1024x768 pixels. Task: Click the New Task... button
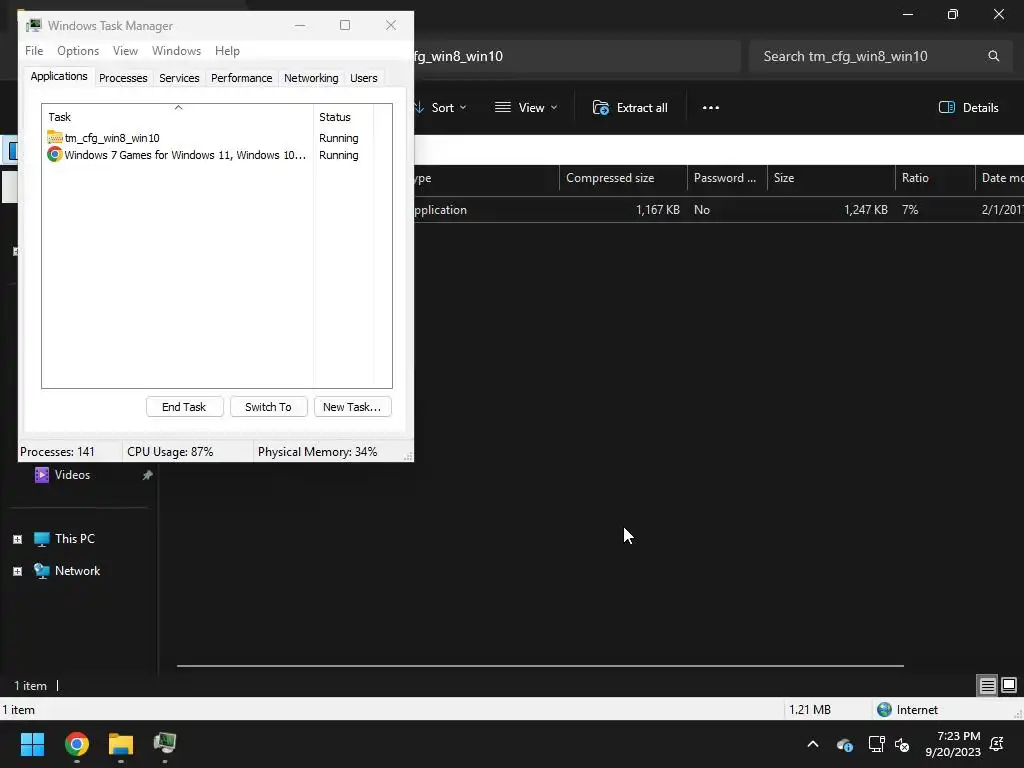pos(352,407)
